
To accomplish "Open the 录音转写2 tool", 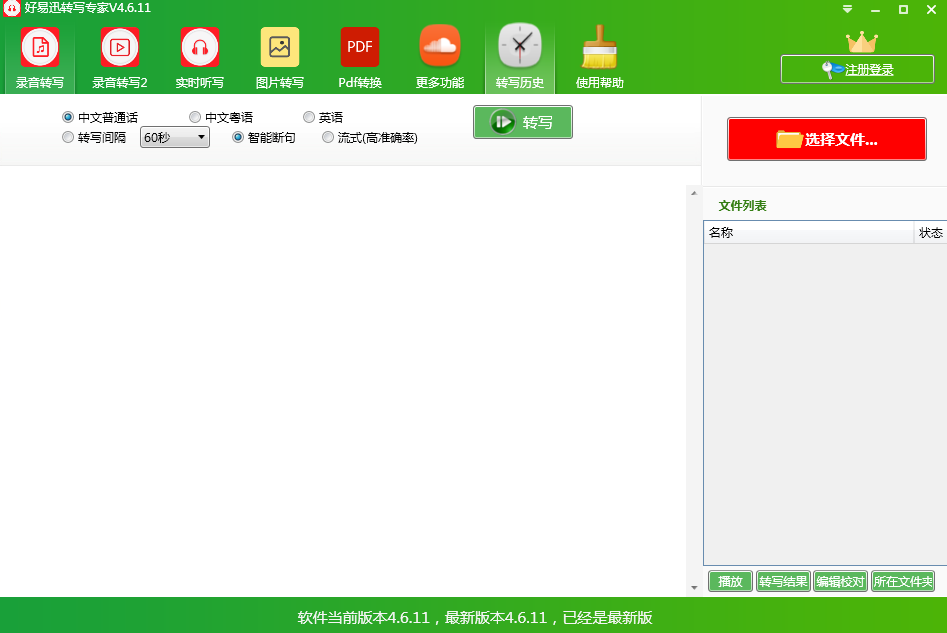I will tap(119, 55).
